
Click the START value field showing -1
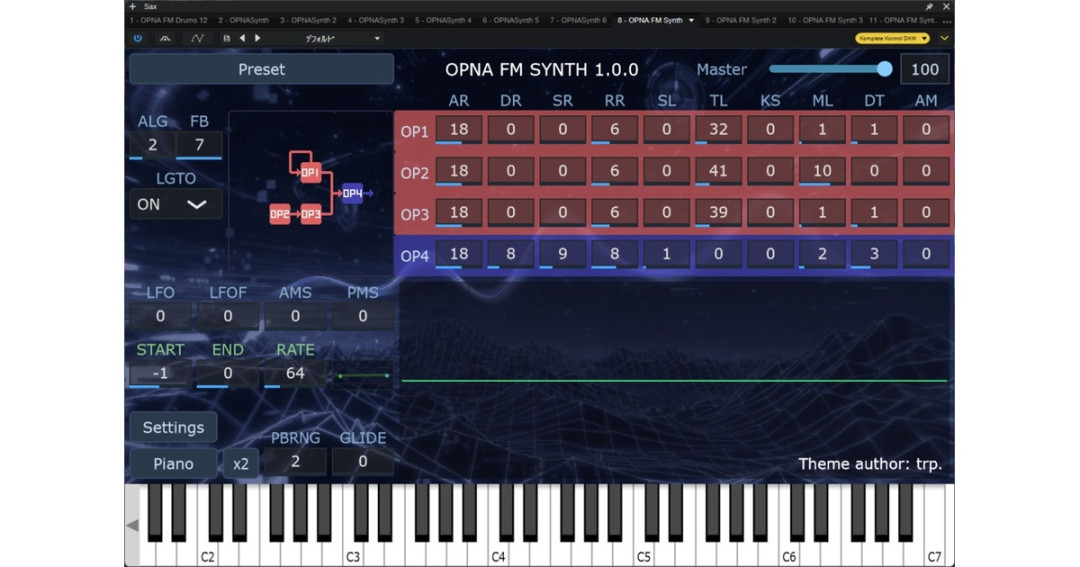[x=160, y=373]
